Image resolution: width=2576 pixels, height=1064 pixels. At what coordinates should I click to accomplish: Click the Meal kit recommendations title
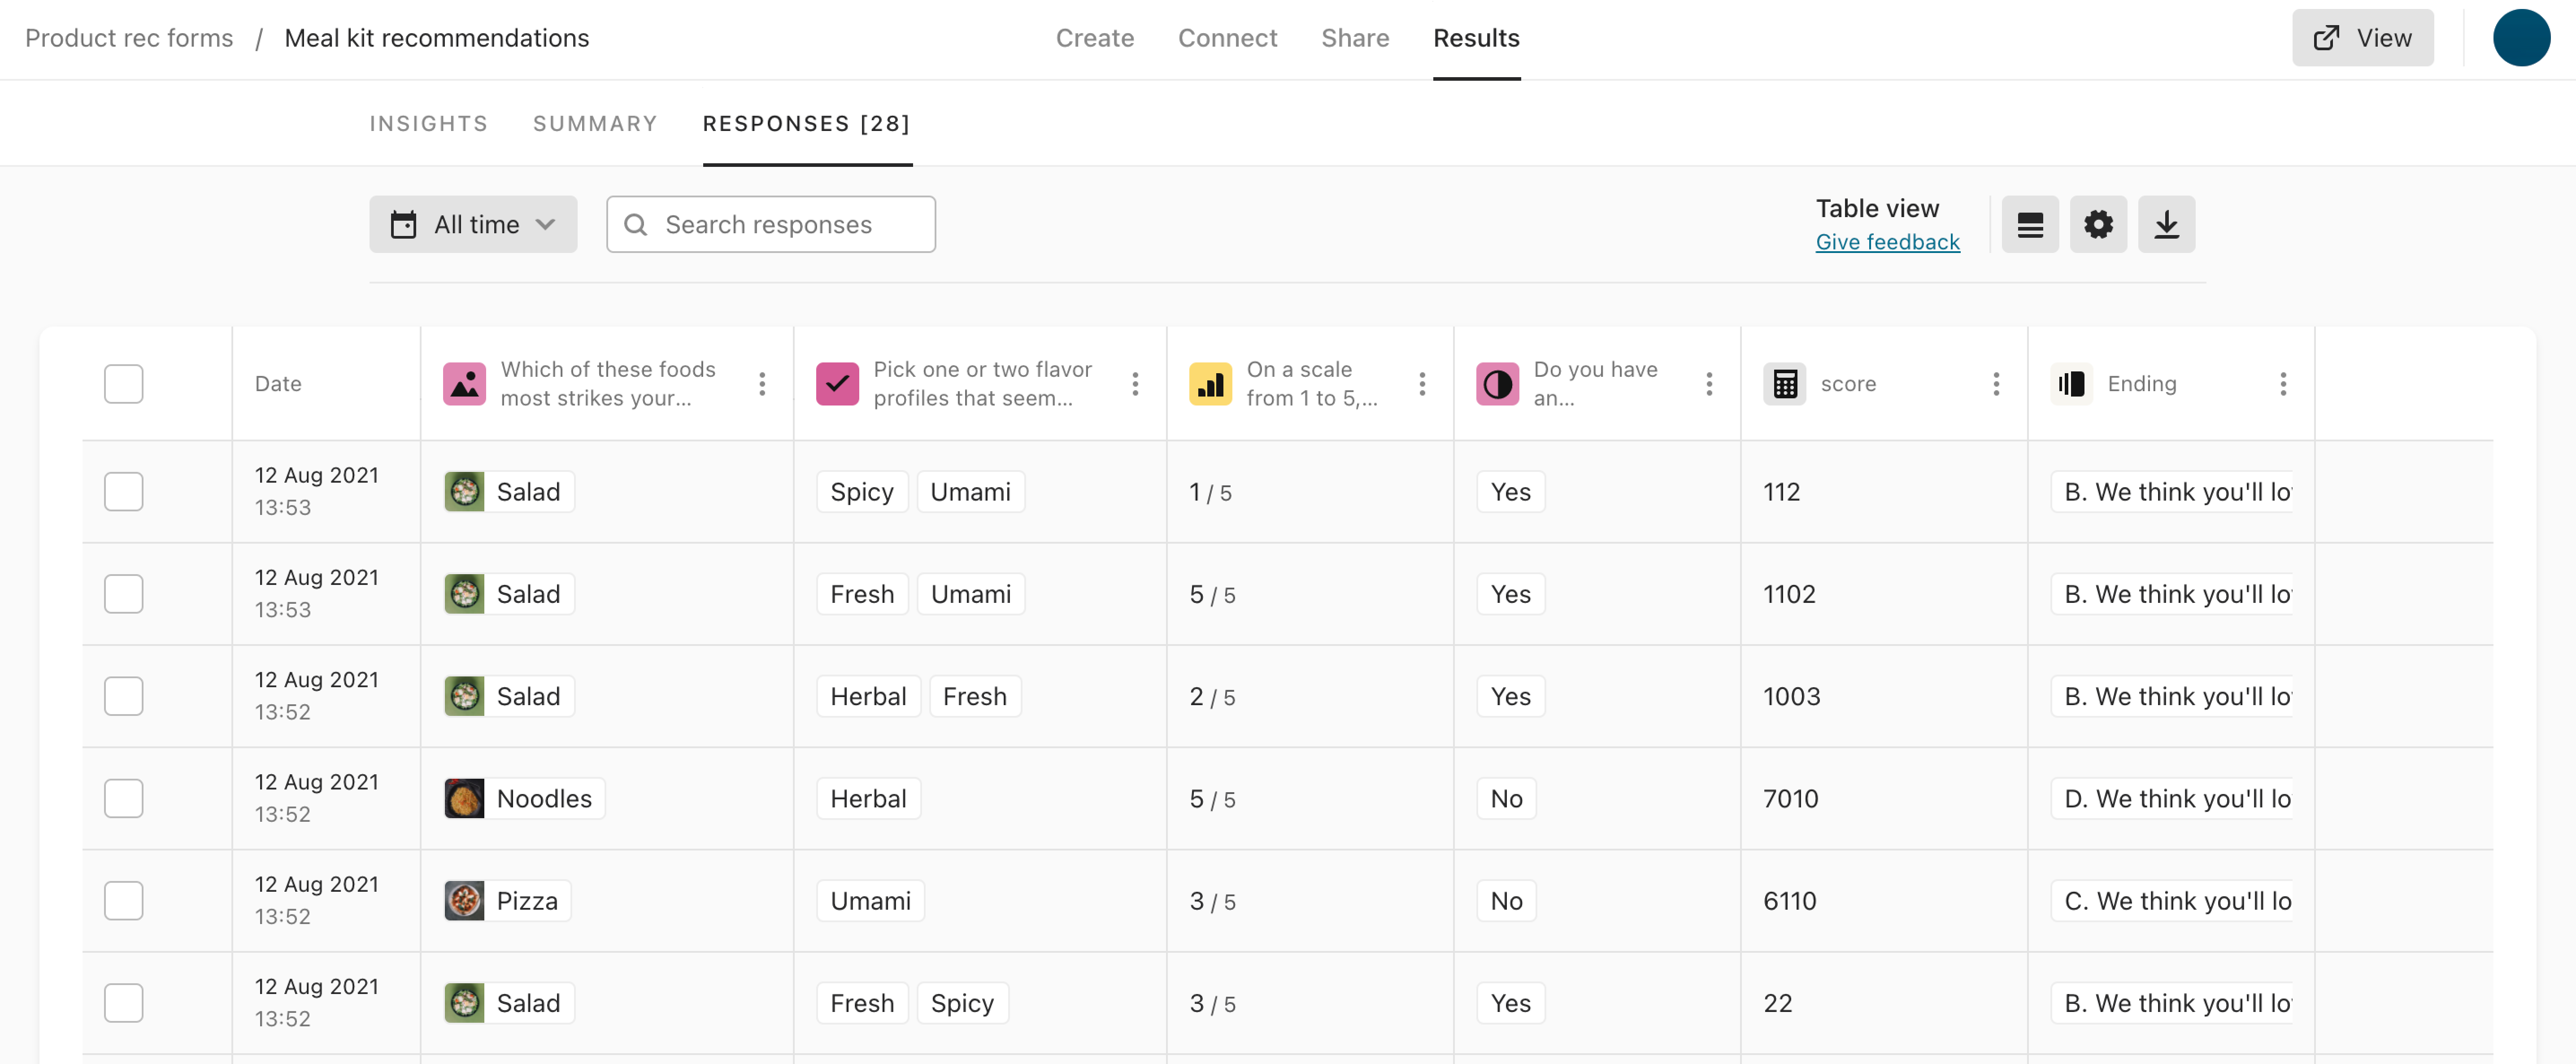click(x=437, y=38)
